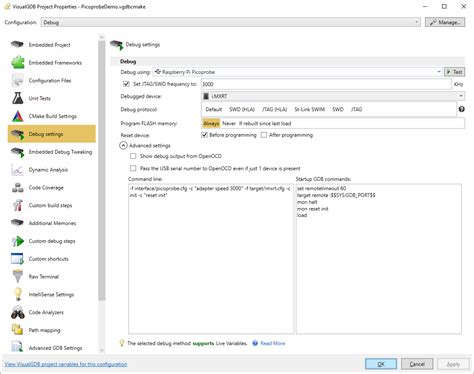474x374 pixels.
Task: Click the Embedded Project sidebar icon
Action: [x=17, y=44]
